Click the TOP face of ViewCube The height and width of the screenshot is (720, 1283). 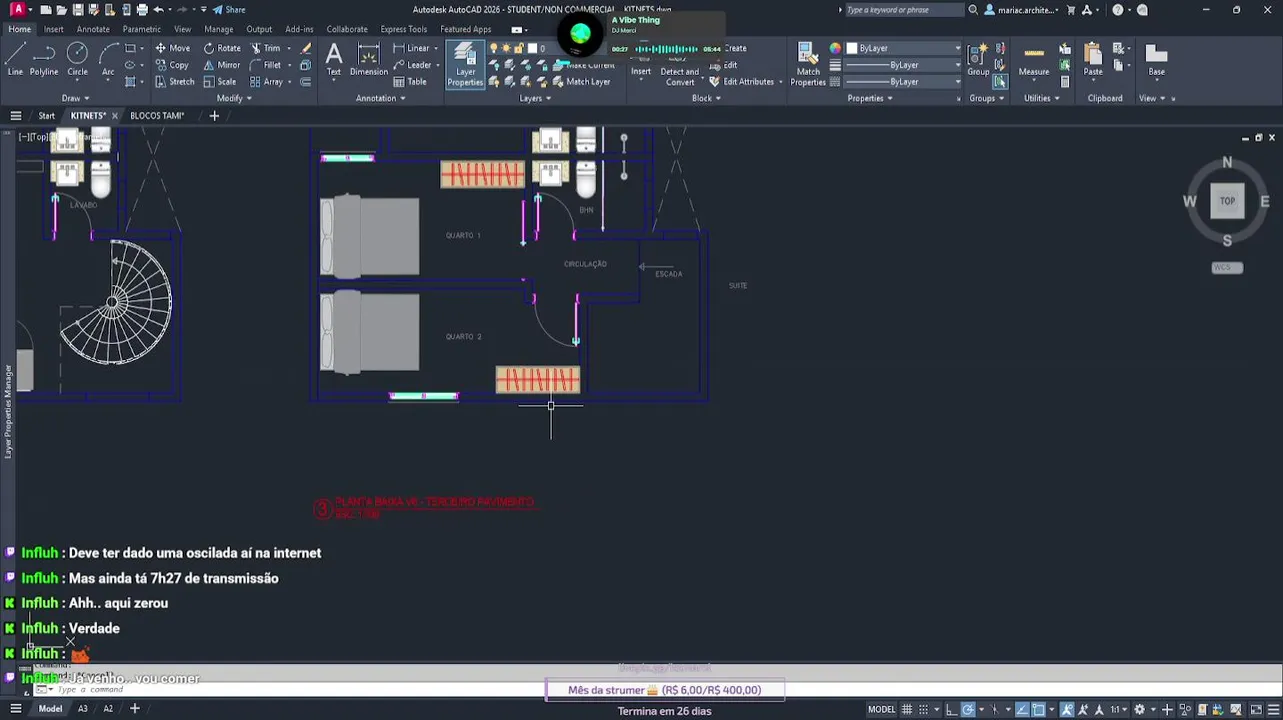[x=1227, y=201]
